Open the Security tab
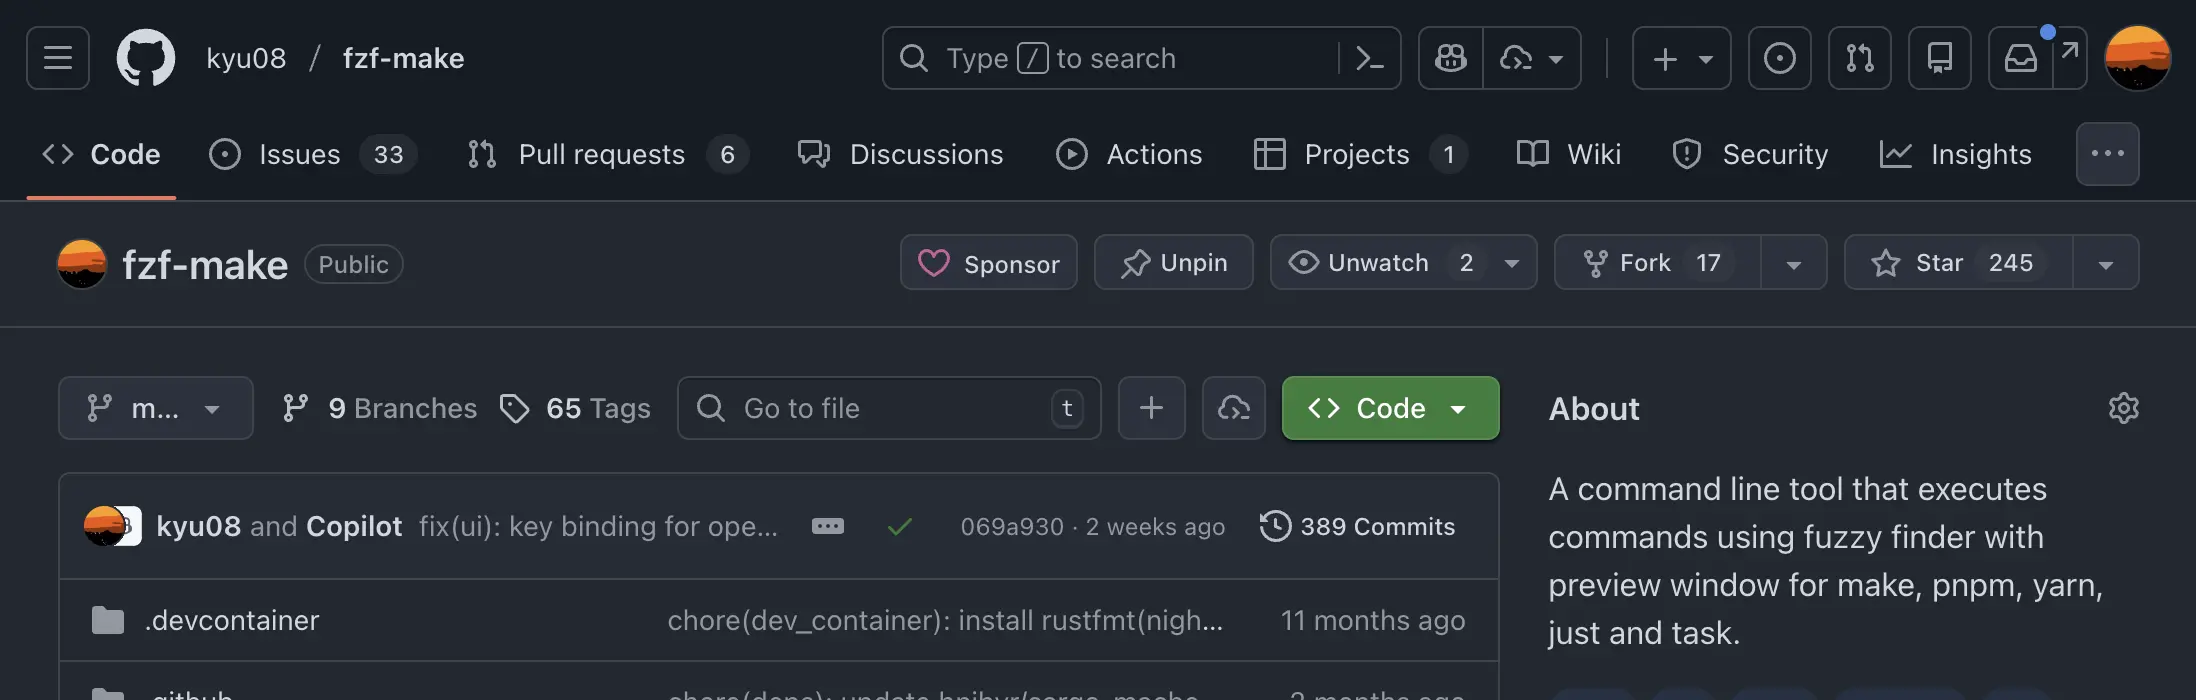 pos(1749,154)
